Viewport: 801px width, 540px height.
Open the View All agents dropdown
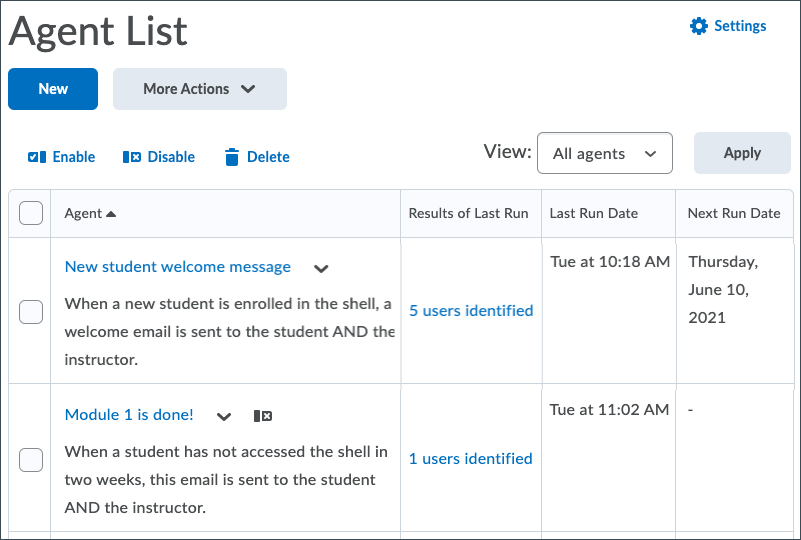point(604,154)
